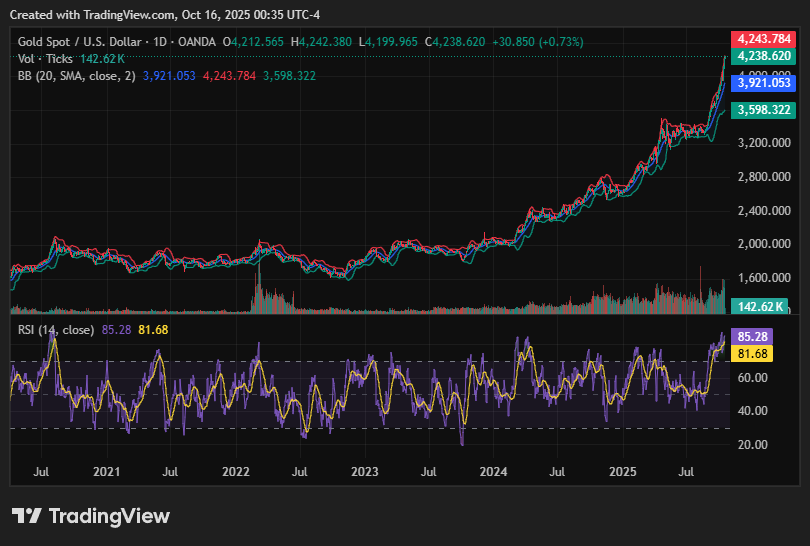810x546 pixels.
Task: Click the red 4,243.784 upper band price tag
Action: coord(763,39)
